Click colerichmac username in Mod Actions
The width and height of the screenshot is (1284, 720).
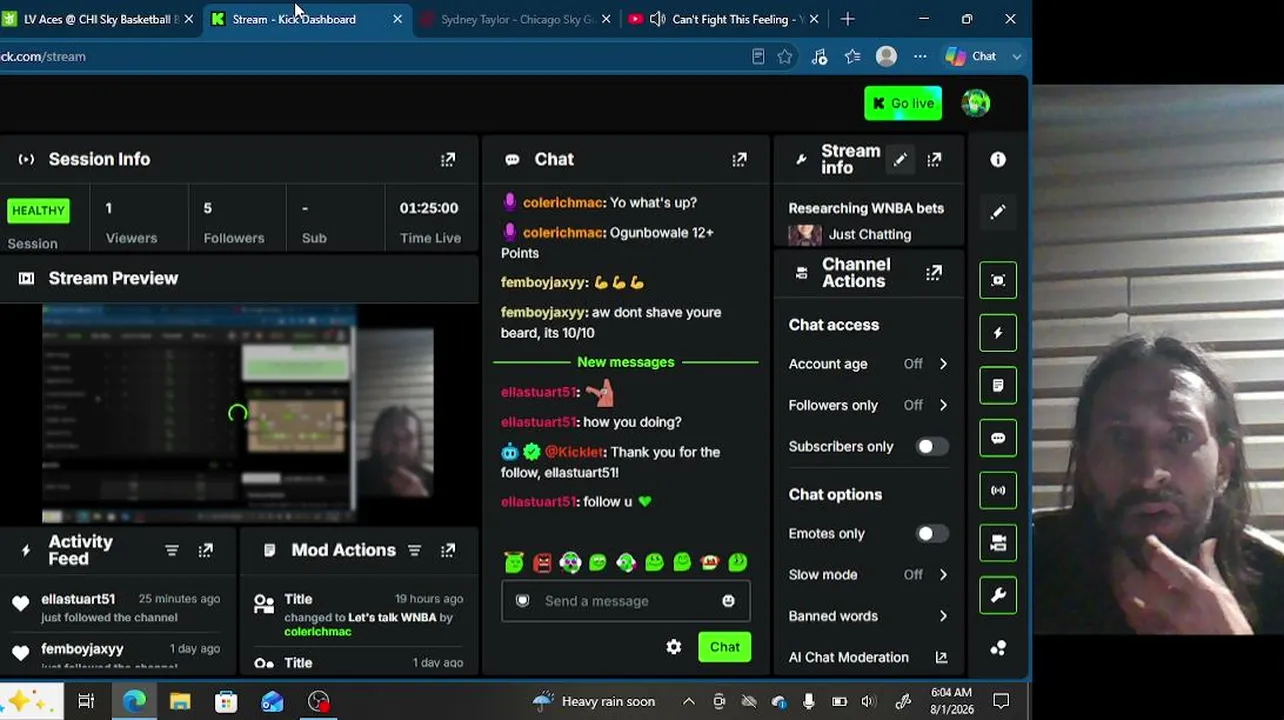[318, 632]
